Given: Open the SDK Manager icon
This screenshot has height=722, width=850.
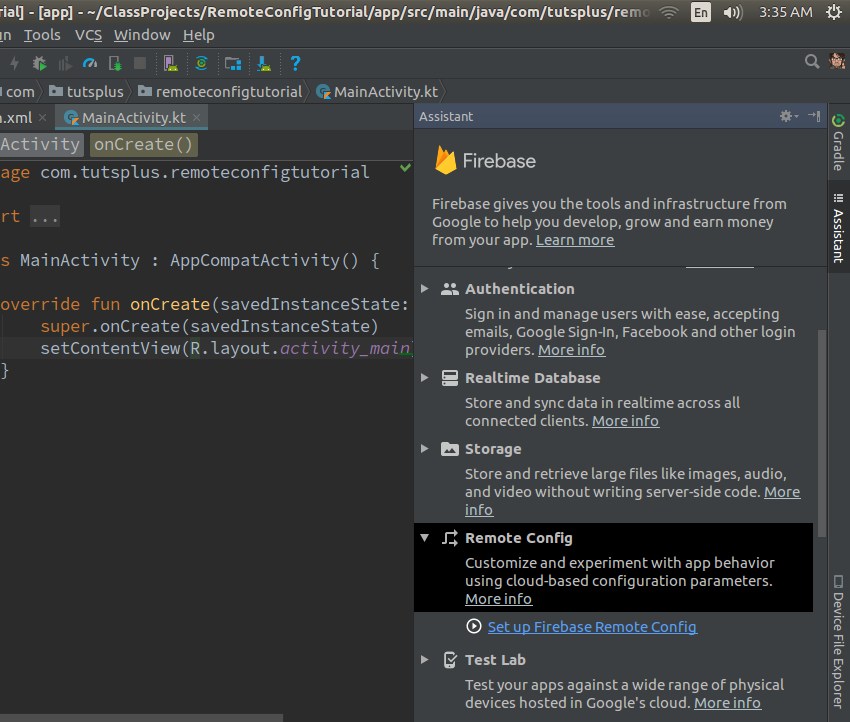Looking at the screenshot, I should 264,63.
